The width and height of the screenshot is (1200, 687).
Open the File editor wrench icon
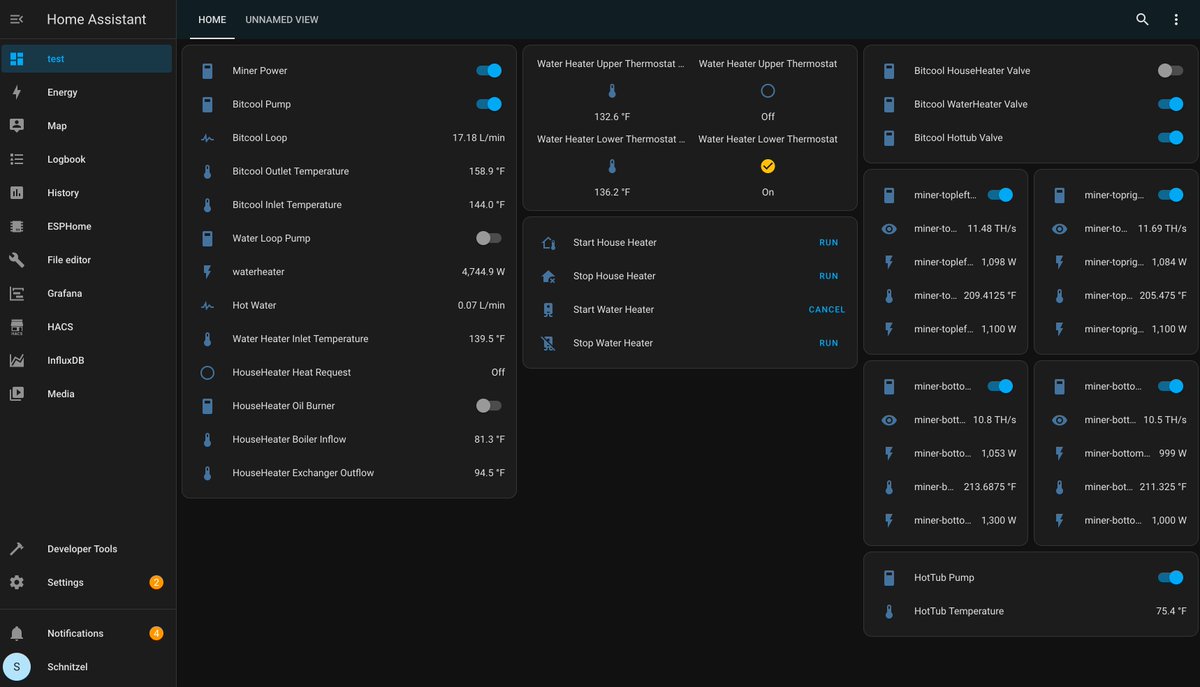tap(16, 260)
